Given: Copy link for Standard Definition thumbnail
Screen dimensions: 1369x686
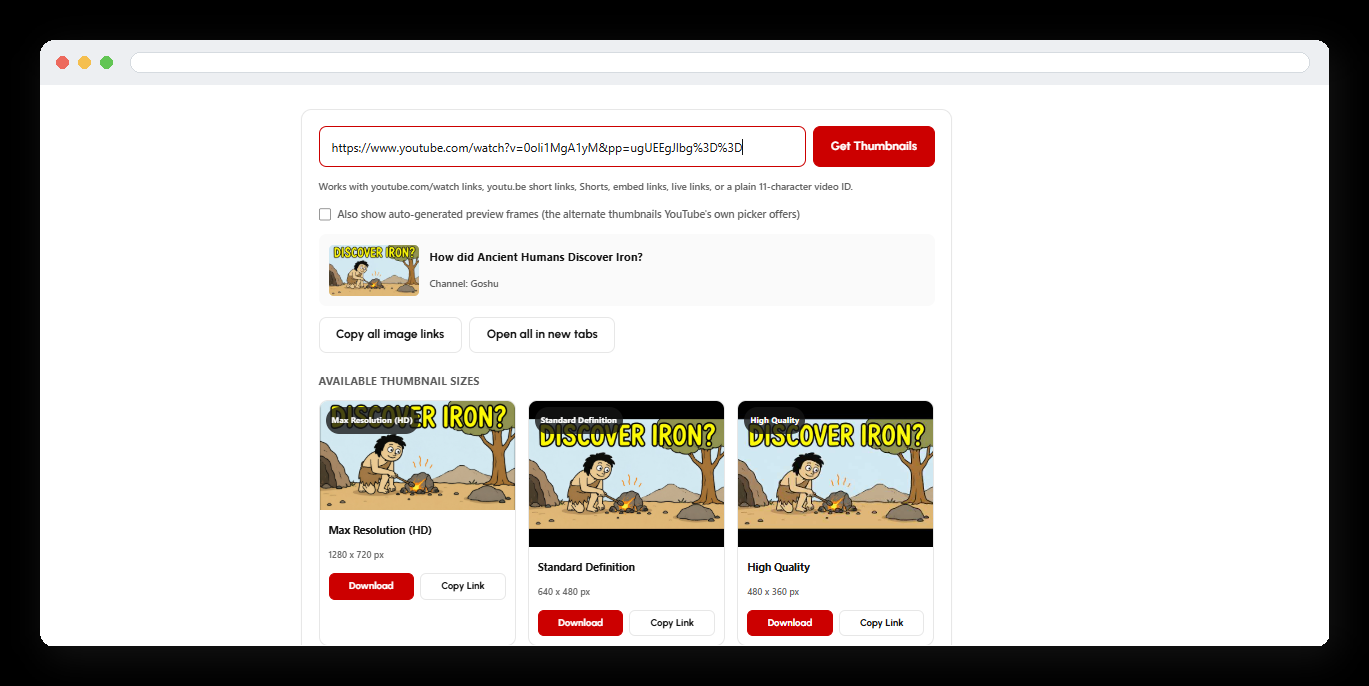Looking at the screenshot, I should tap(672, 623).
